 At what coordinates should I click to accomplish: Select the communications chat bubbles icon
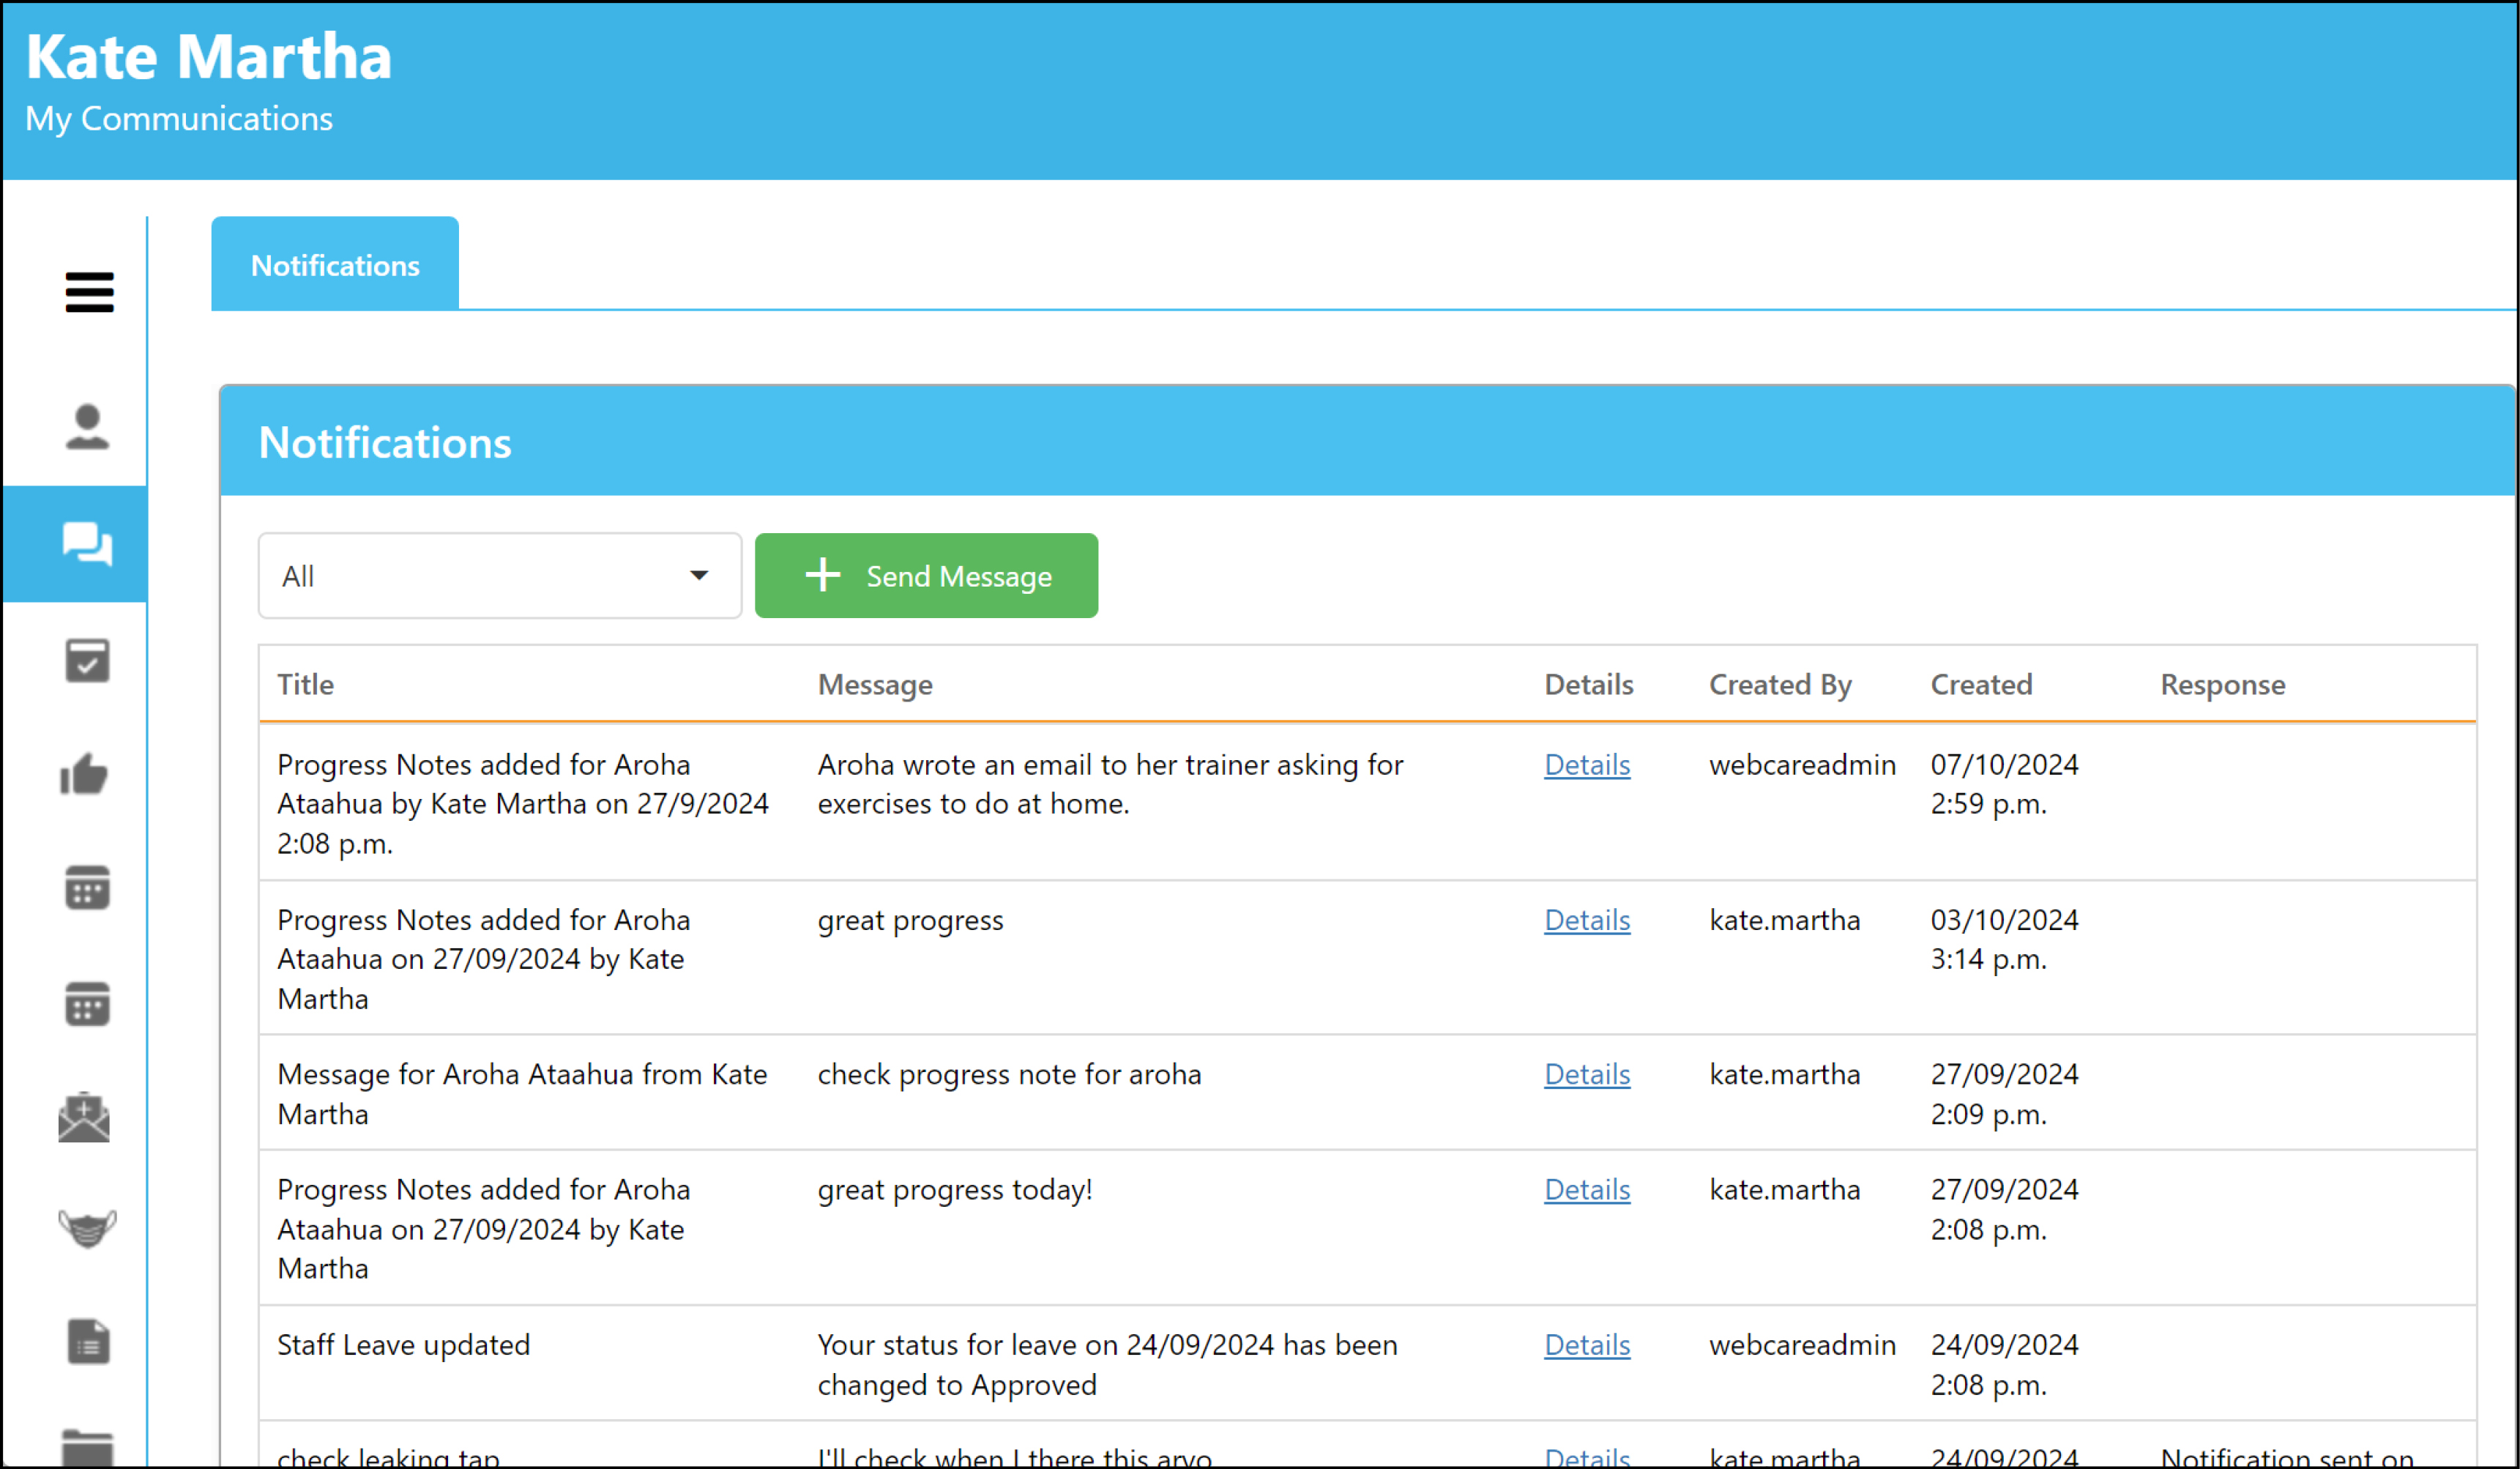click(x=87, y=544)
